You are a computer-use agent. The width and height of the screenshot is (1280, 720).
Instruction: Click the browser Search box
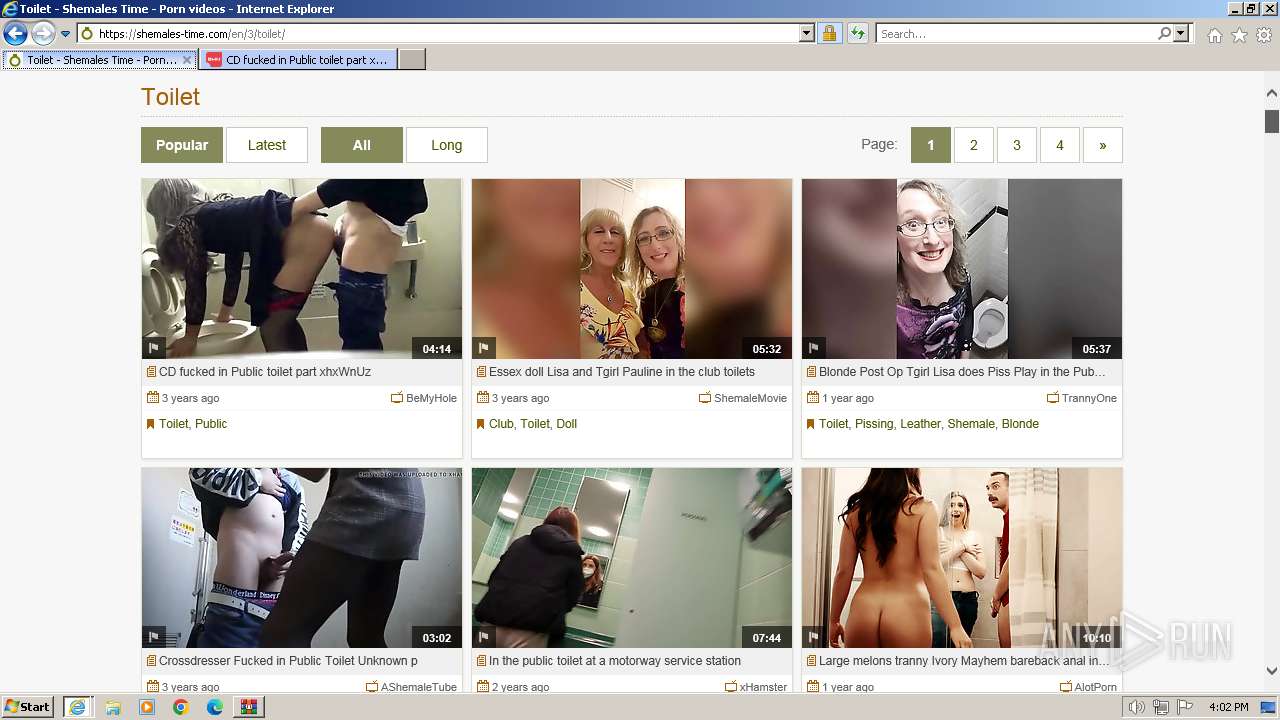(1016, 34)
